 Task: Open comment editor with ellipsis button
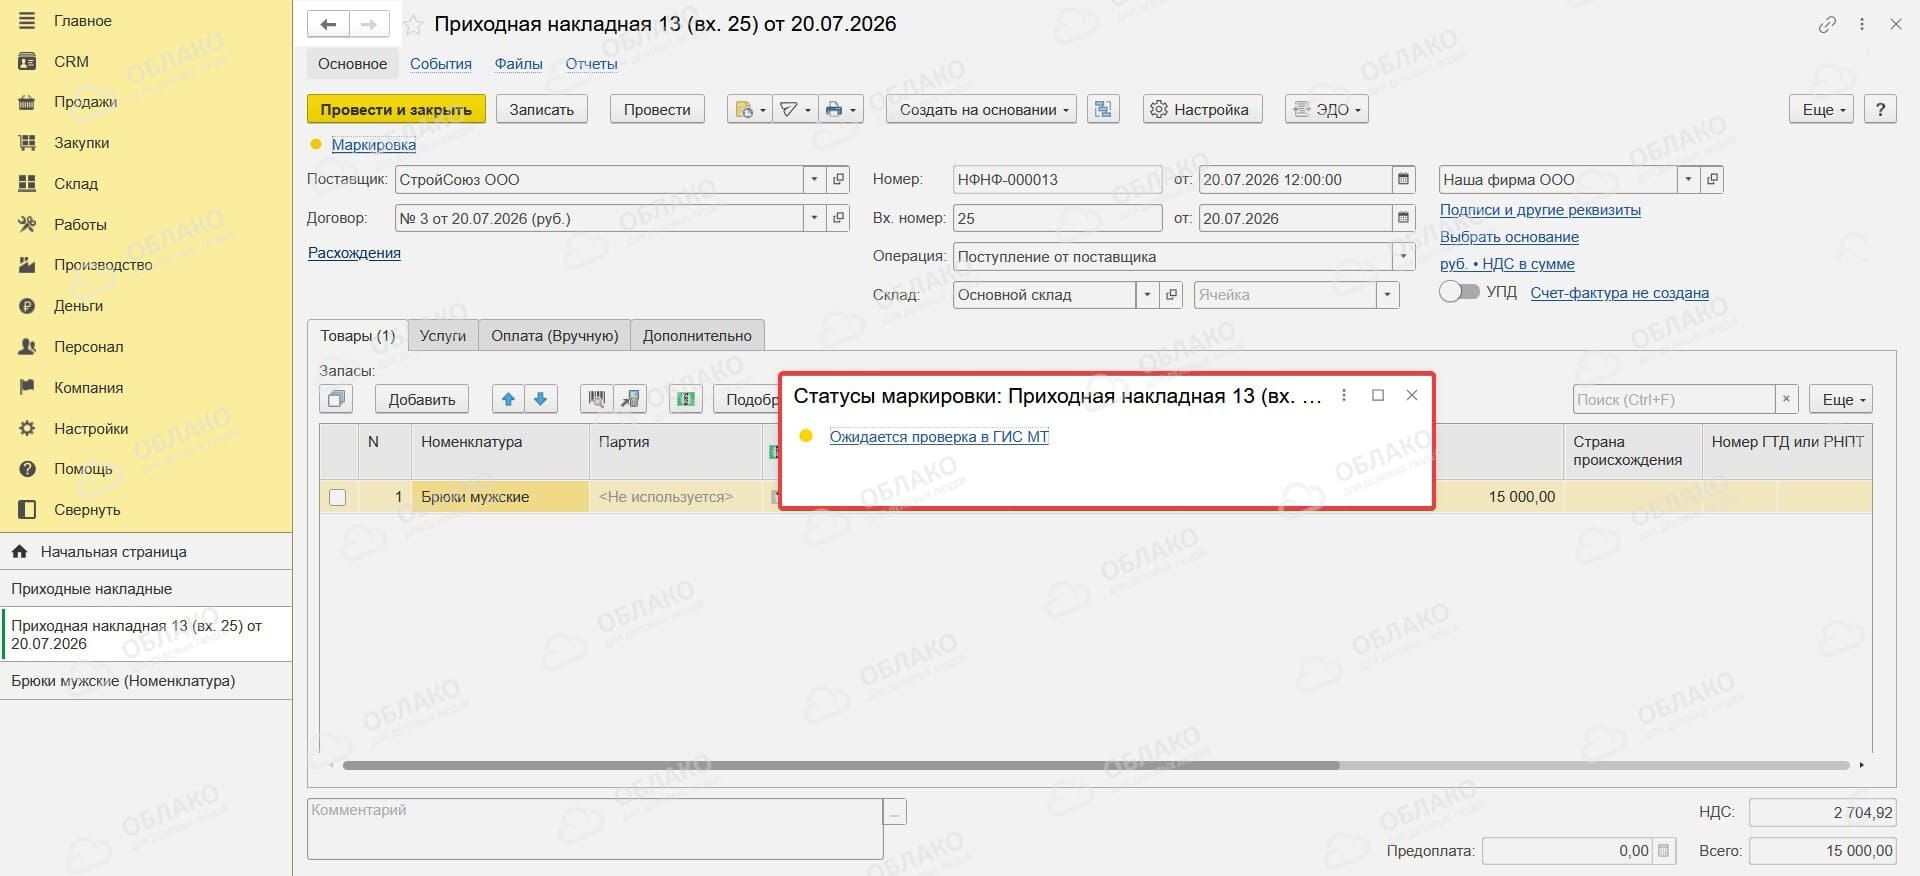click(895, 812)
